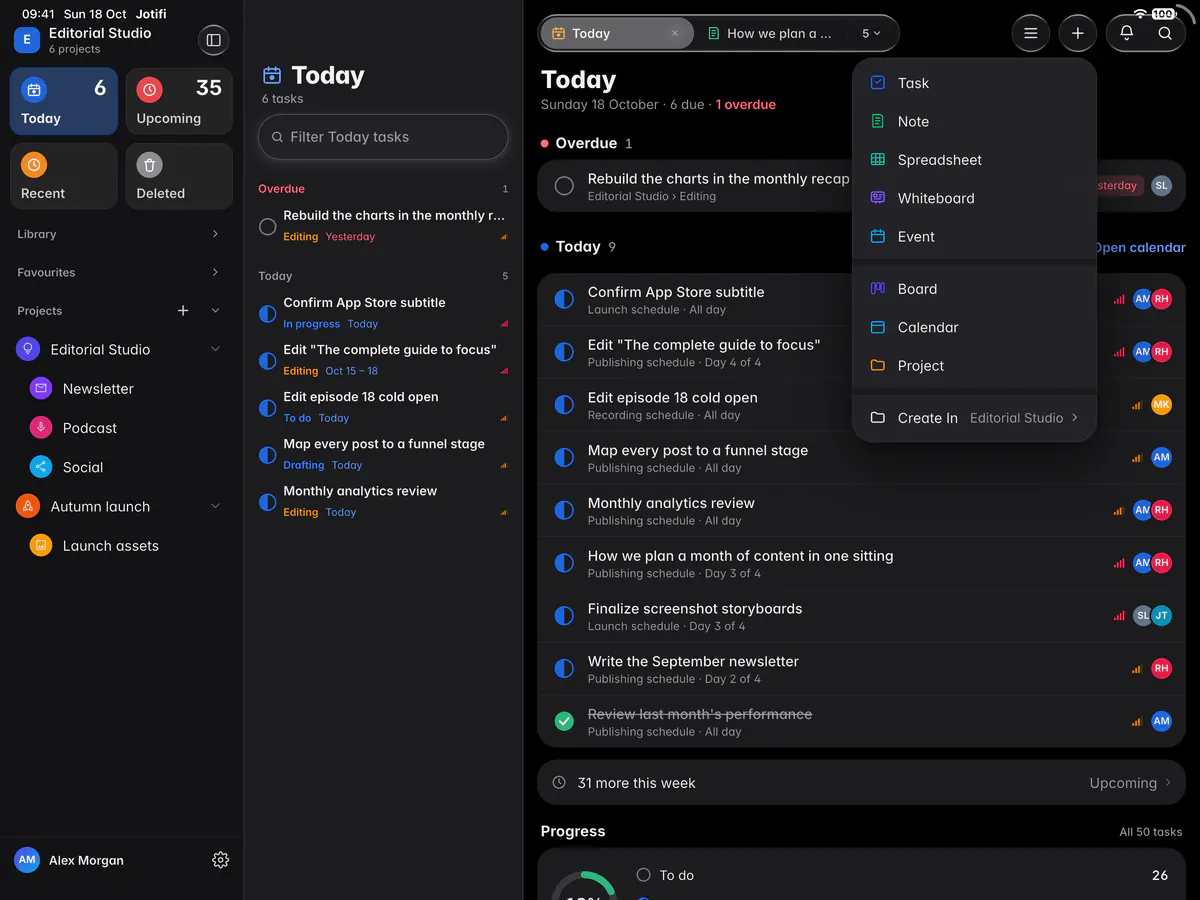Choose Note from the create menu
The image size is (1200, 900).
coord(975,121)
